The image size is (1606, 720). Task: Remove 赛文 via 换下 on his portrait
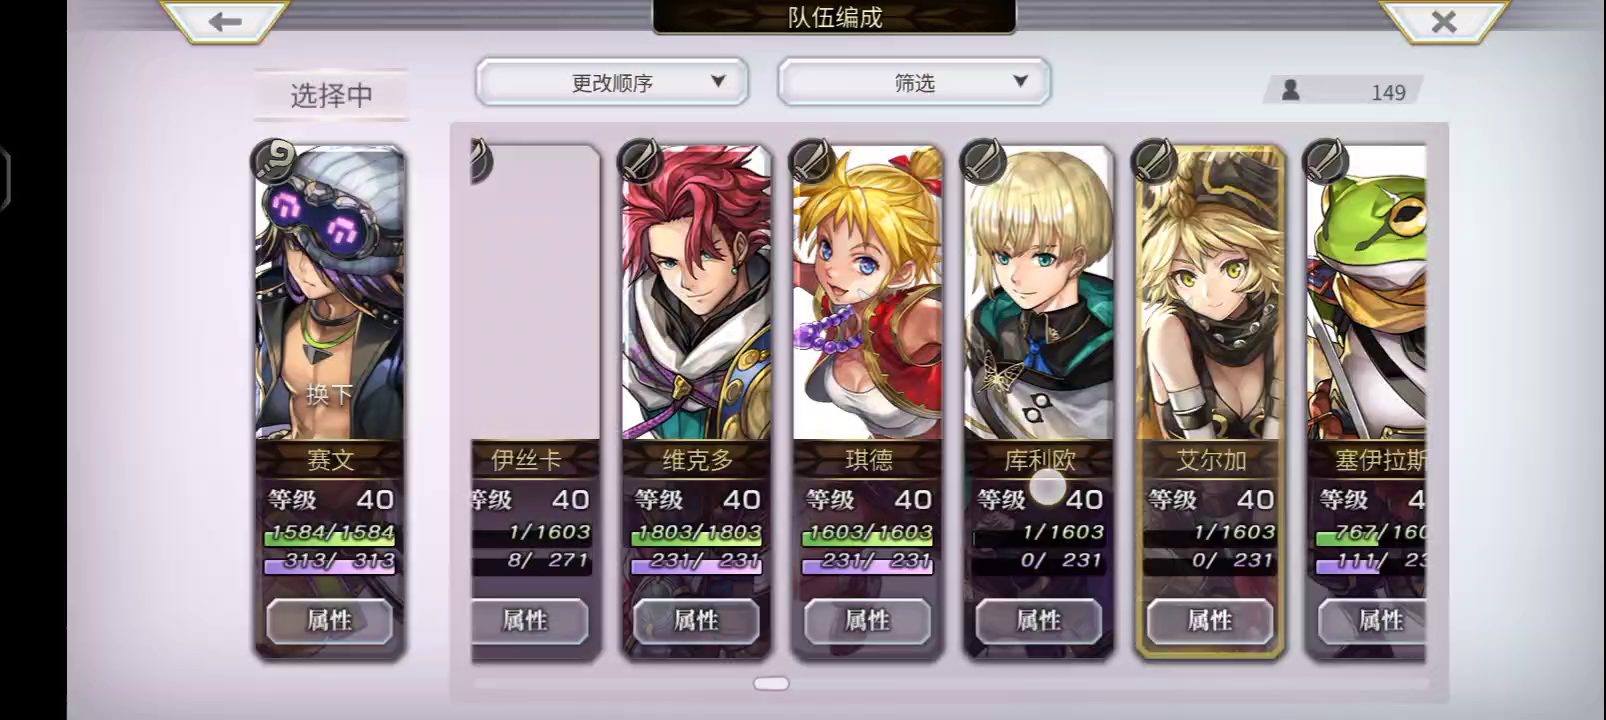point(329,394)
